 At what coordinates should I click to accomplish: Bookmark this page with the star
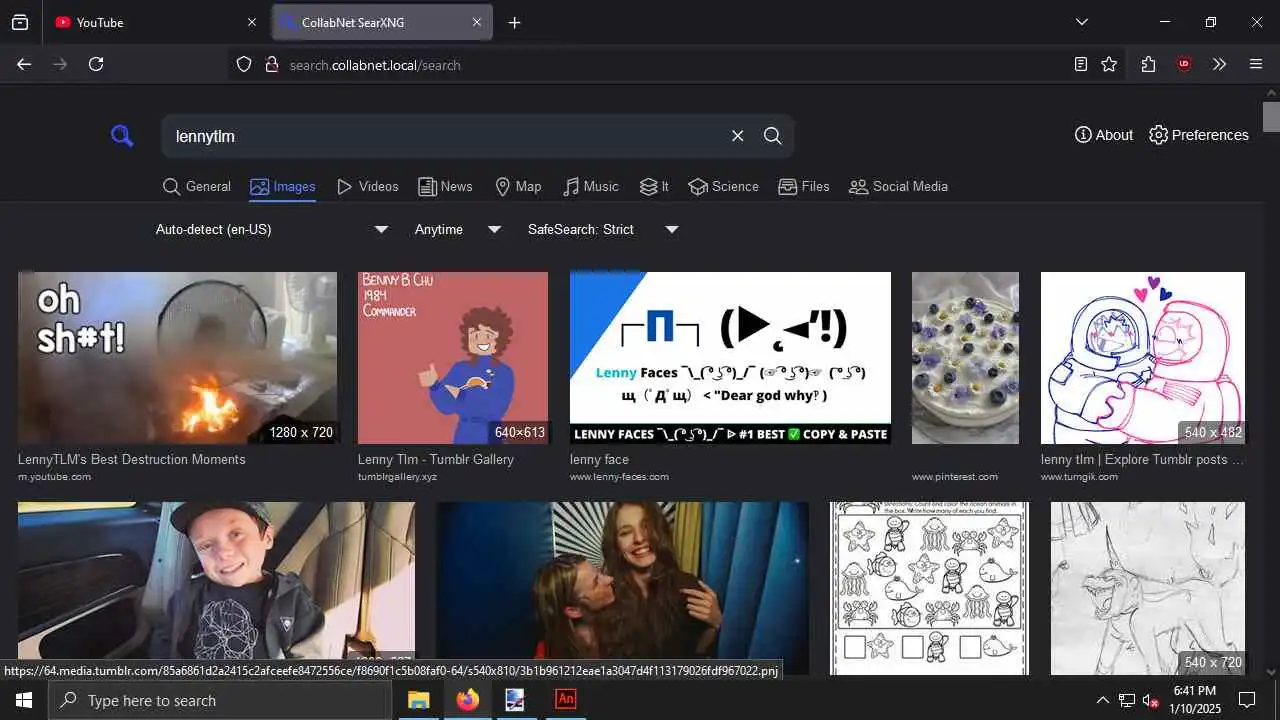click(x=1109, y=64)
